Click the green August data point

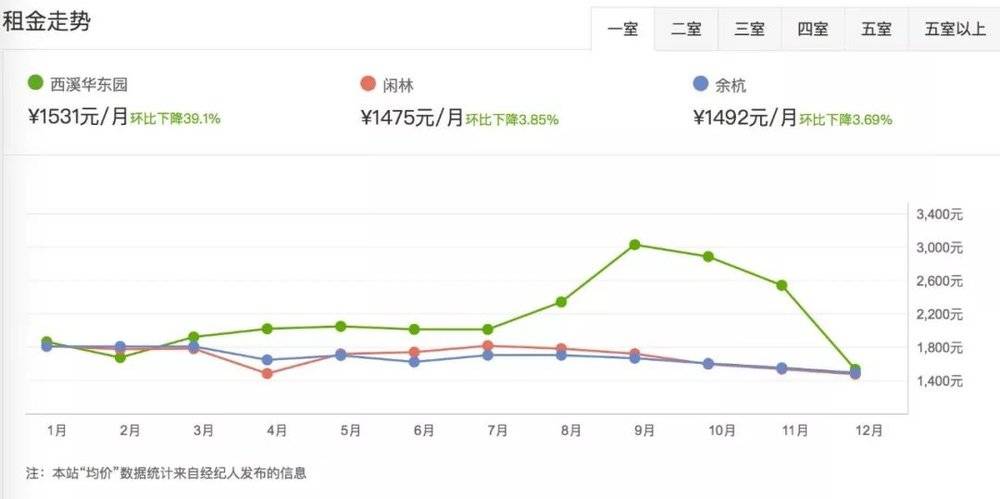click(x=561, y=302)
